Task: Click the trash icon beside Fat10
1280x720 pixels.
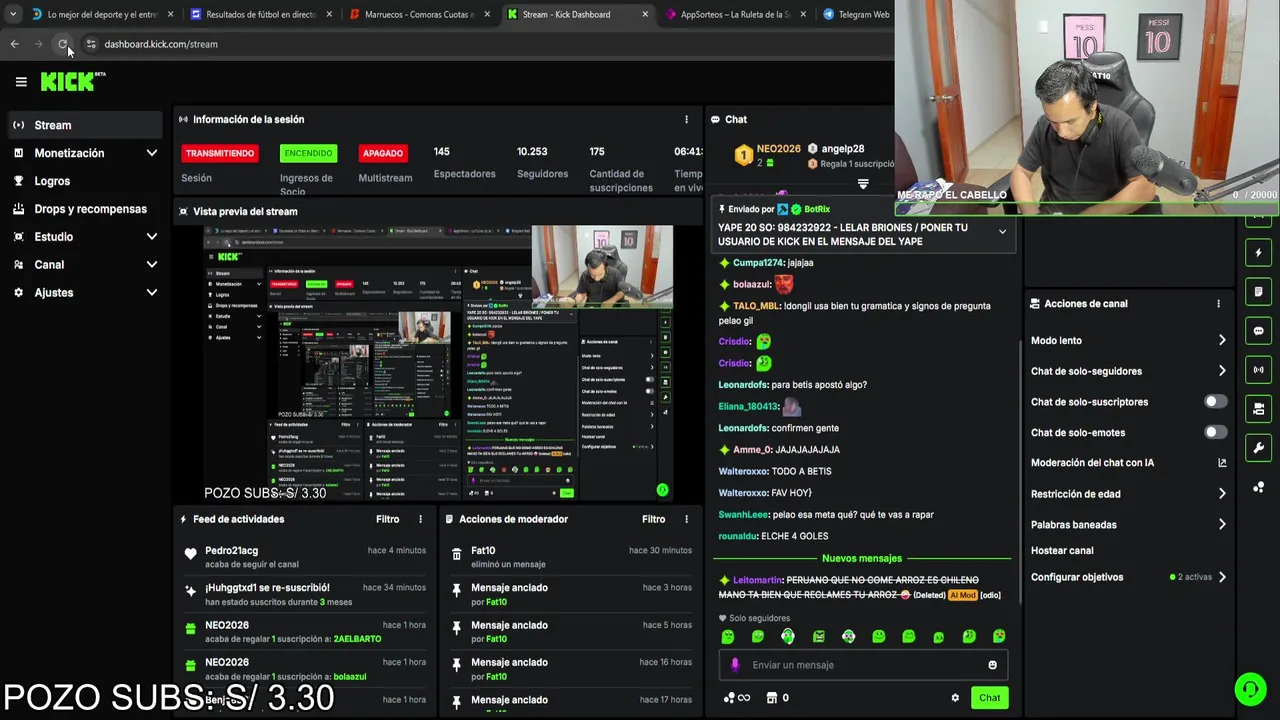Action: click(x=456, y=553)
